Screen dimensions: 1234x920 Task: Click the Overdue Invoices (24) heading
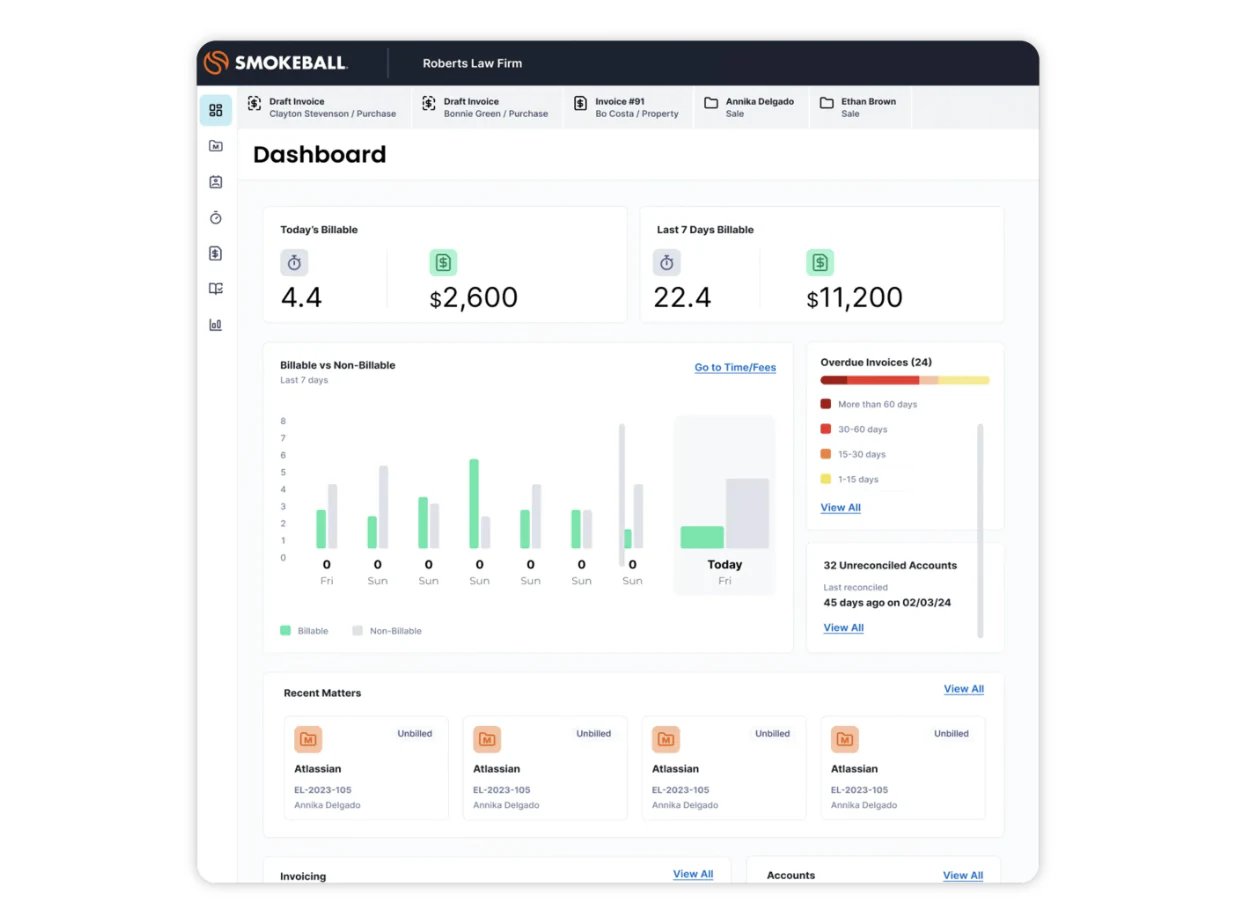coord(876,362)
